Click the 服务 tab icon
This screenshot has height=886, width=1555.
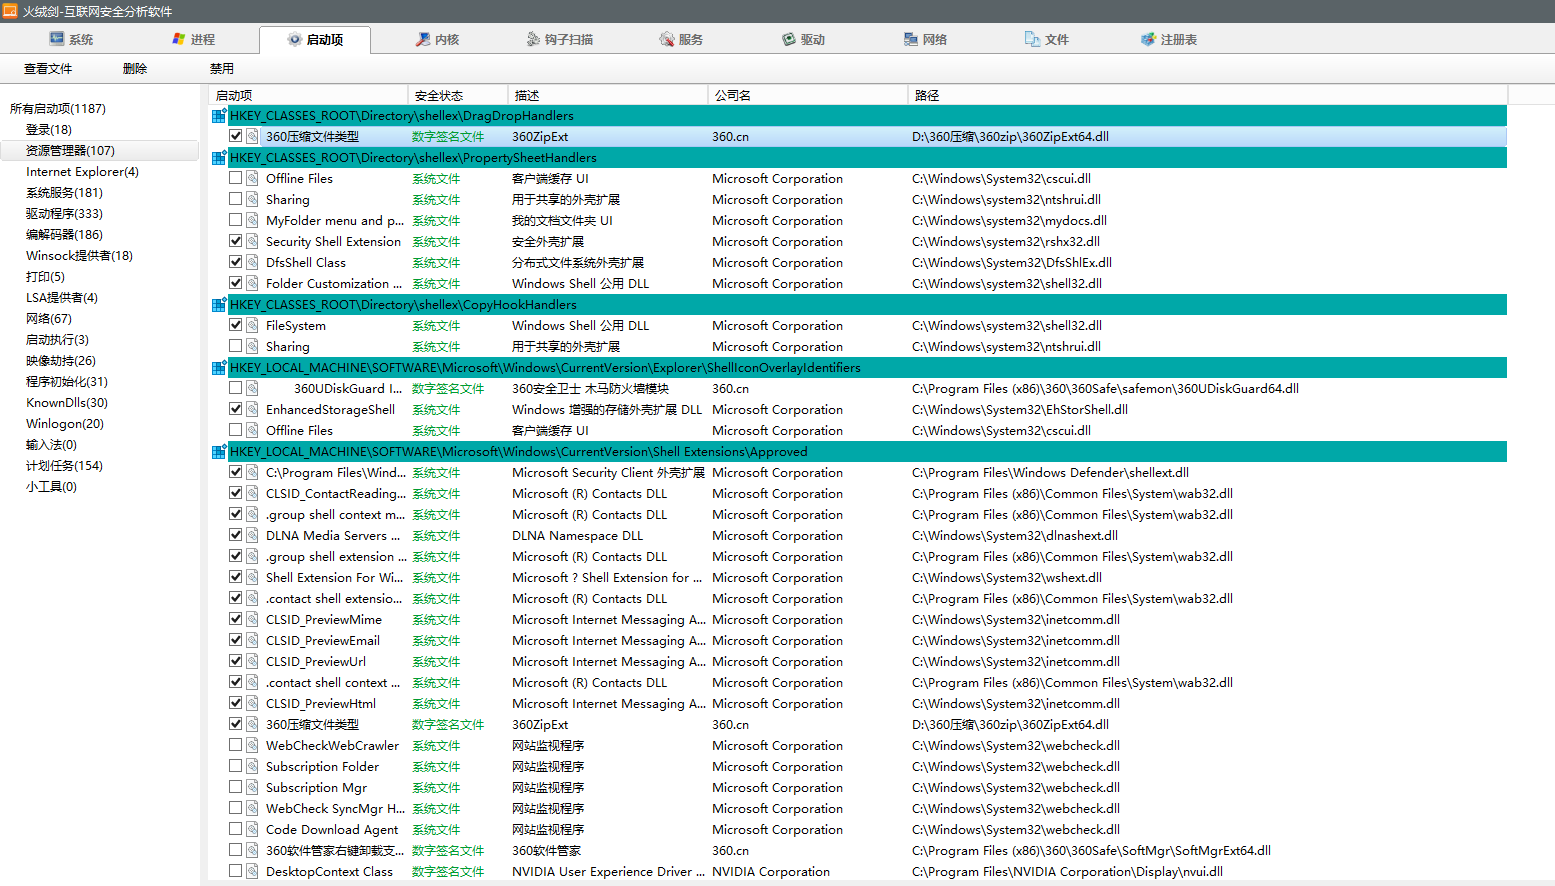[x=667, y=39]
